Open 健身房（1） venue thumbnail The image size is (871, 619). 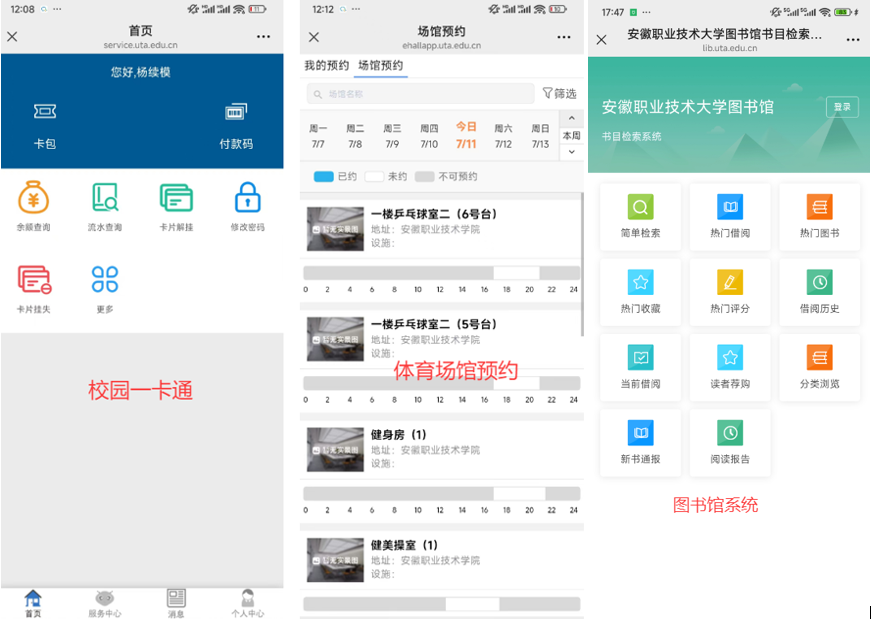336,449
